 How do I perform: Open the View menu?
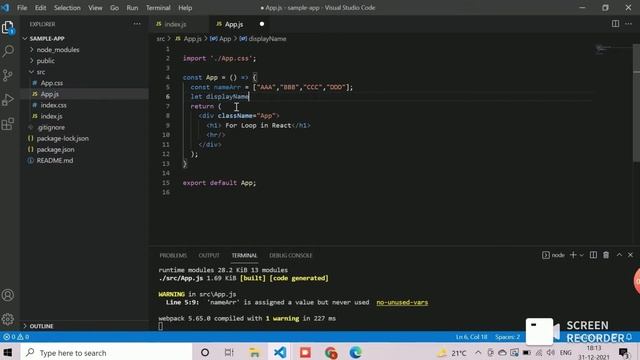pos(95,8)
